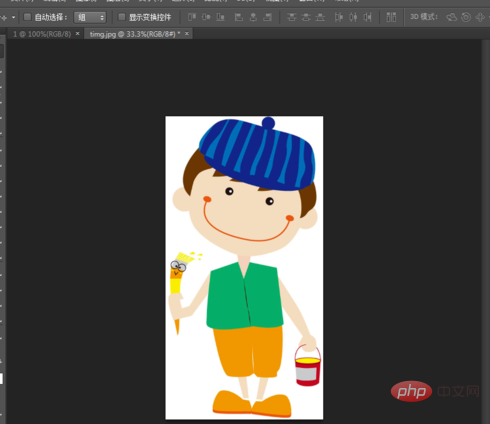Click the Distribute Bottom Edges icon

coord(320,17)
